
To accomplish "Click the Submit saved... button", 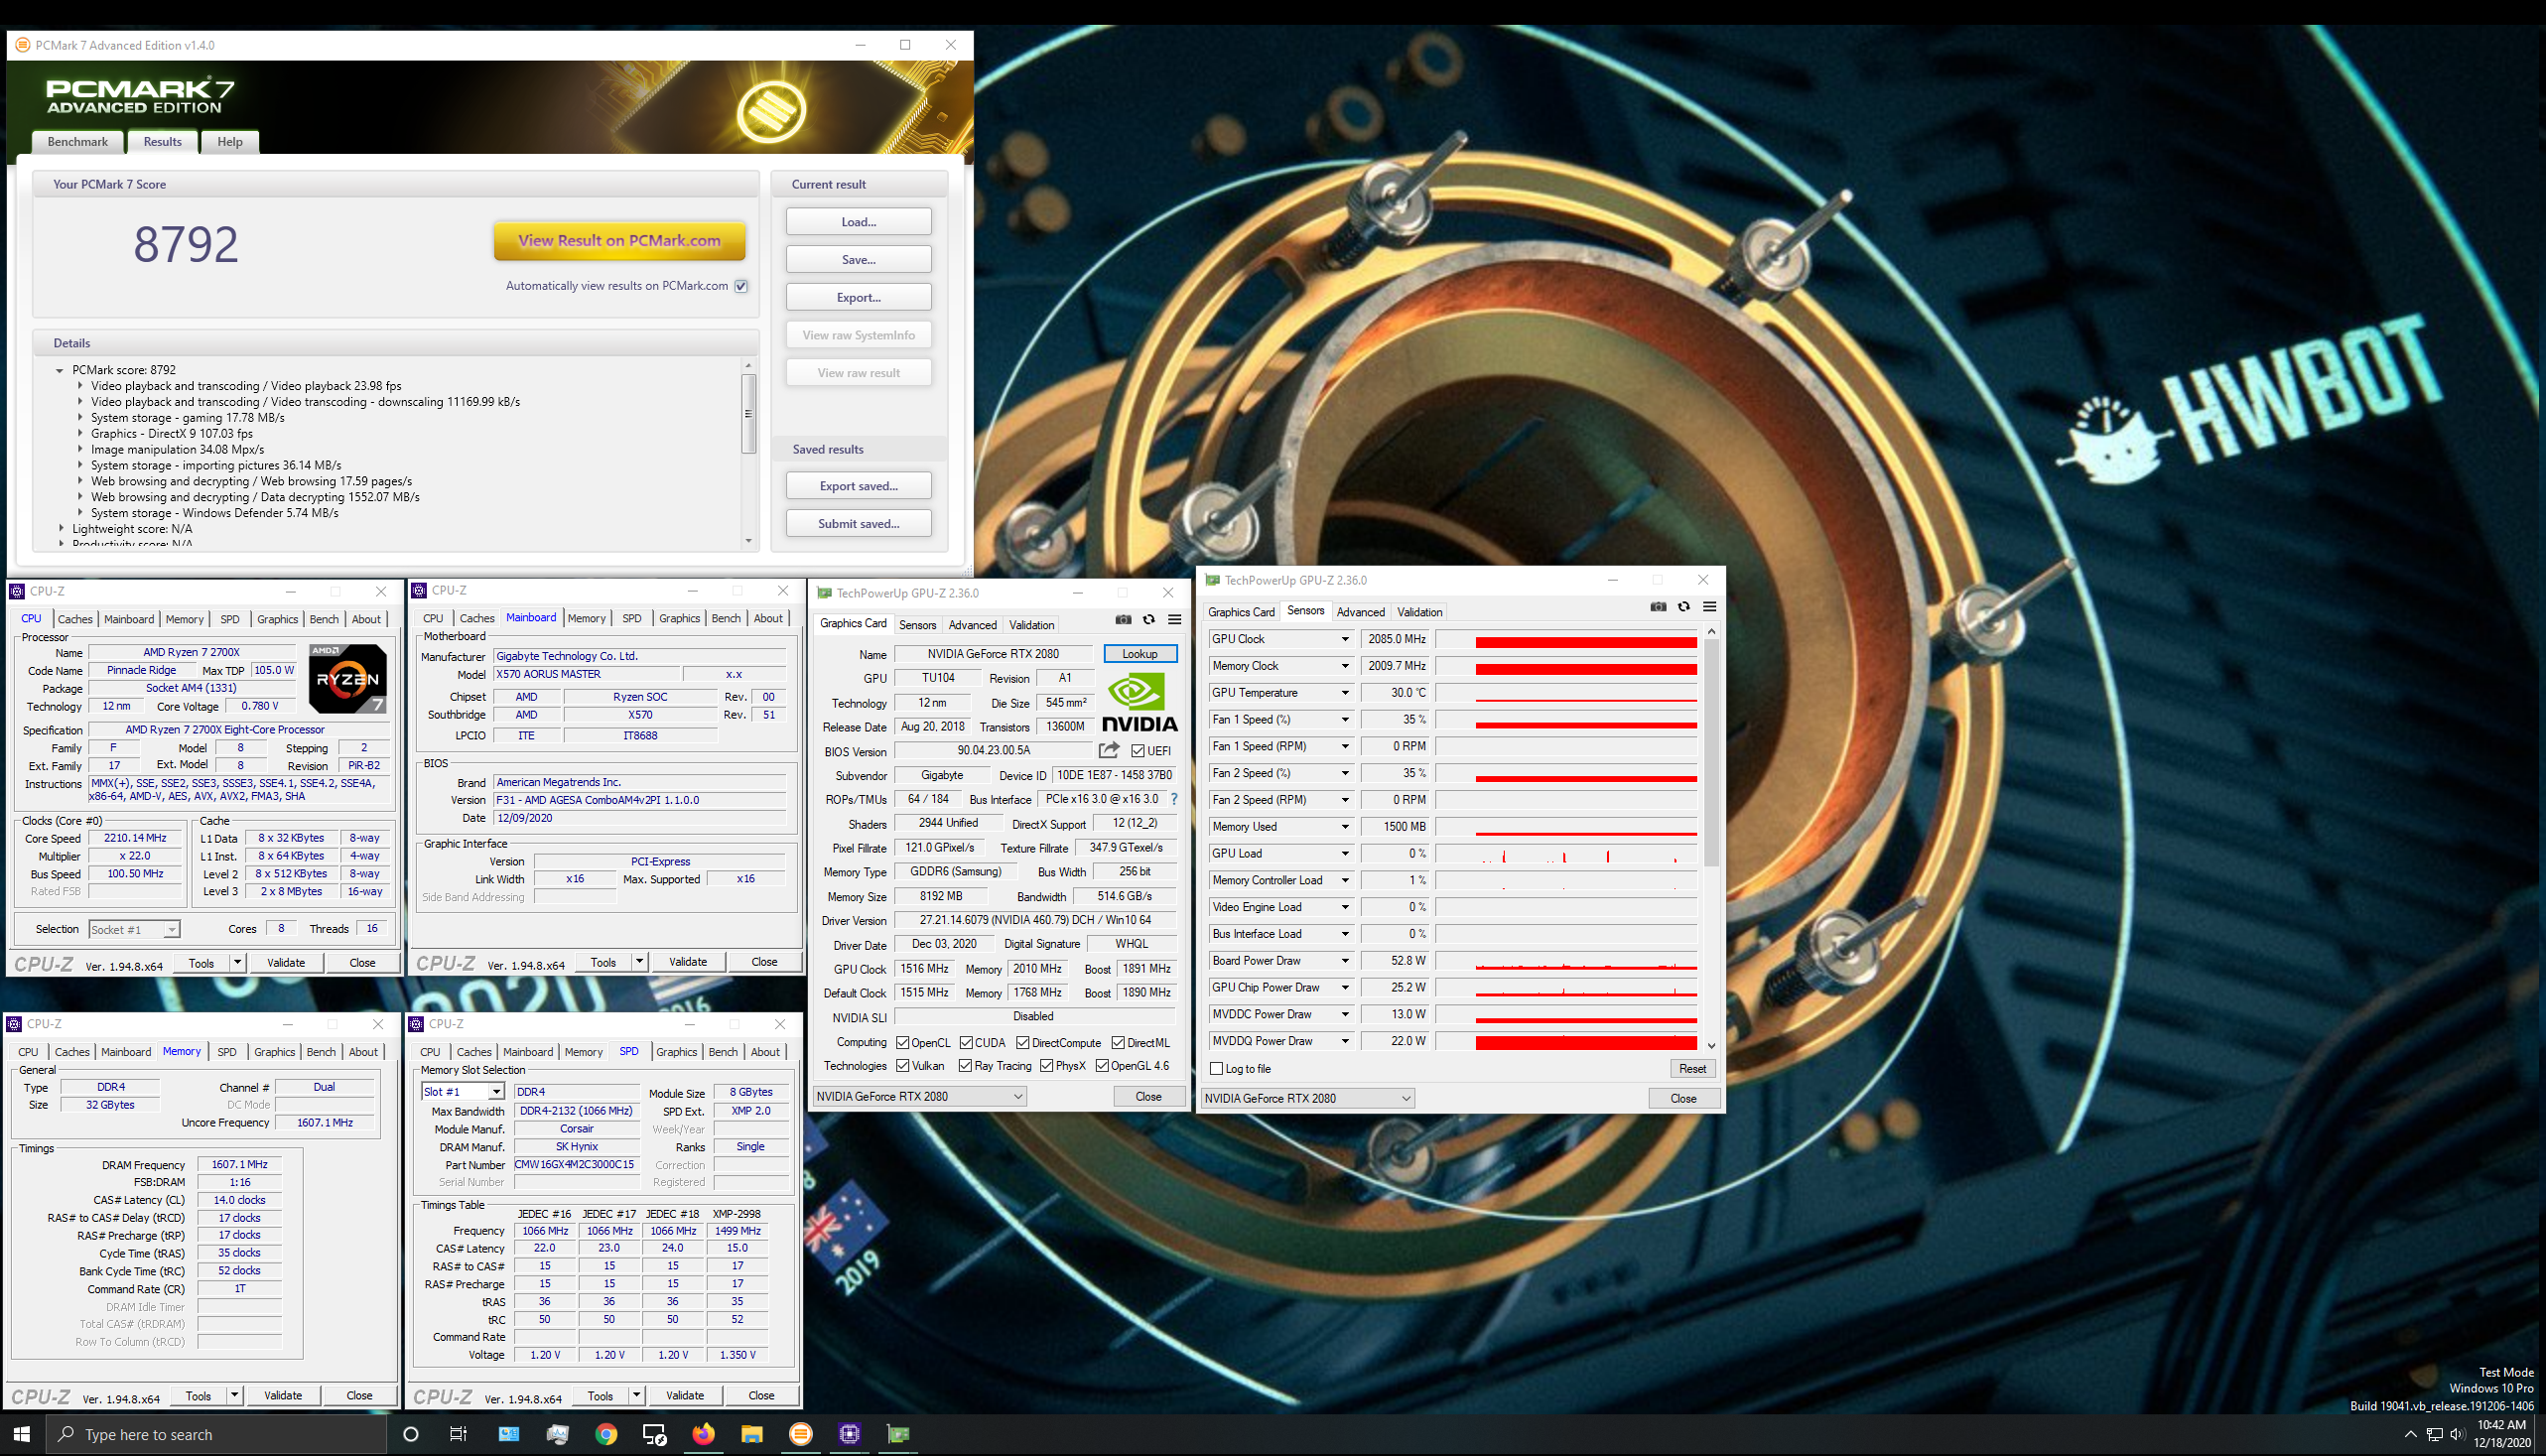I will point(859,524).
